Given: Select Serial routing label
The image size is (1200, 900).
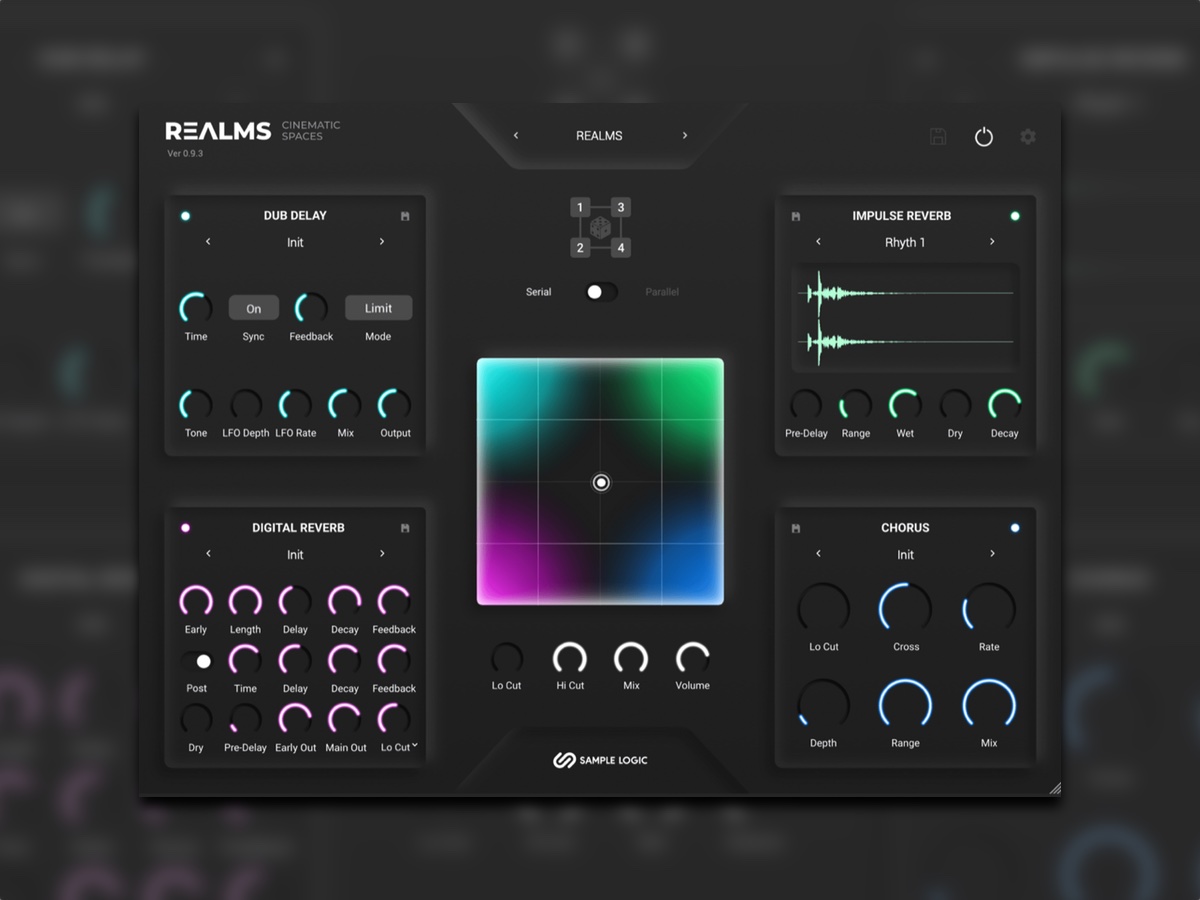Looking at the screenshot, I should 538,292.
